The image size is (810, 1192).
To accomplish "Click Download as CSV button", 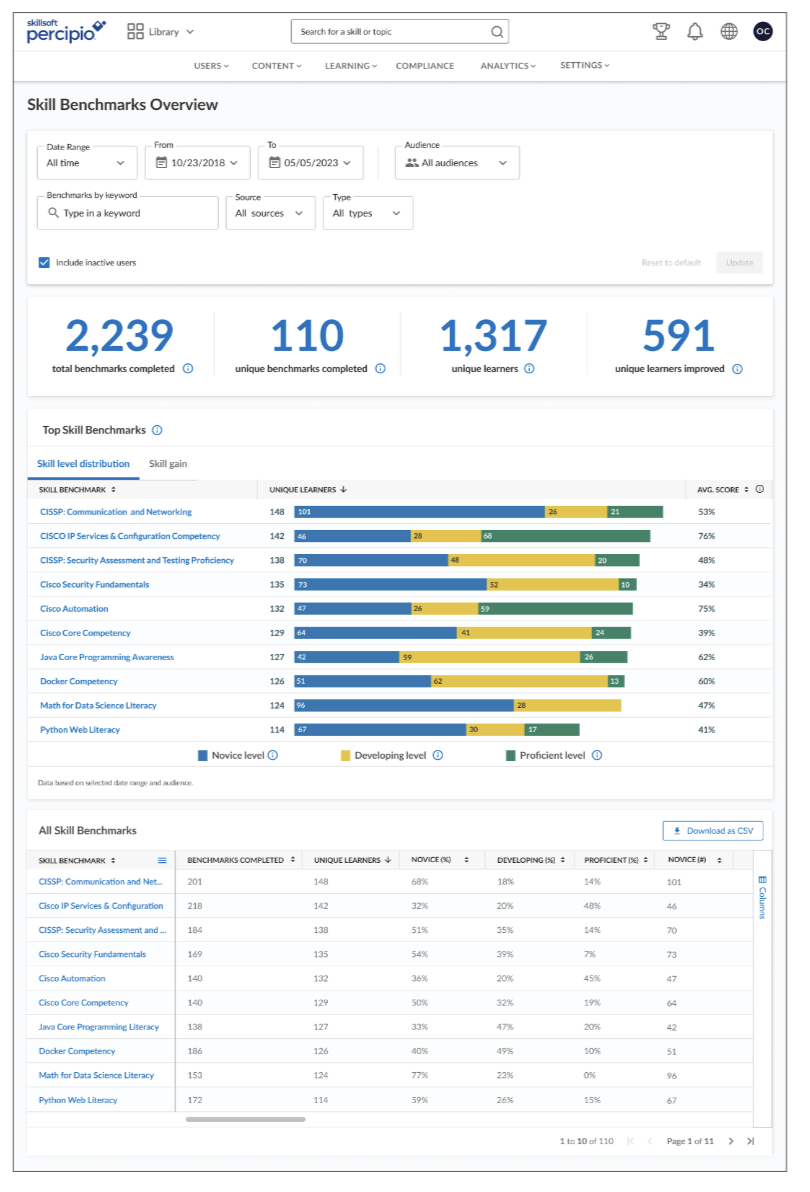I will point(713,831).
